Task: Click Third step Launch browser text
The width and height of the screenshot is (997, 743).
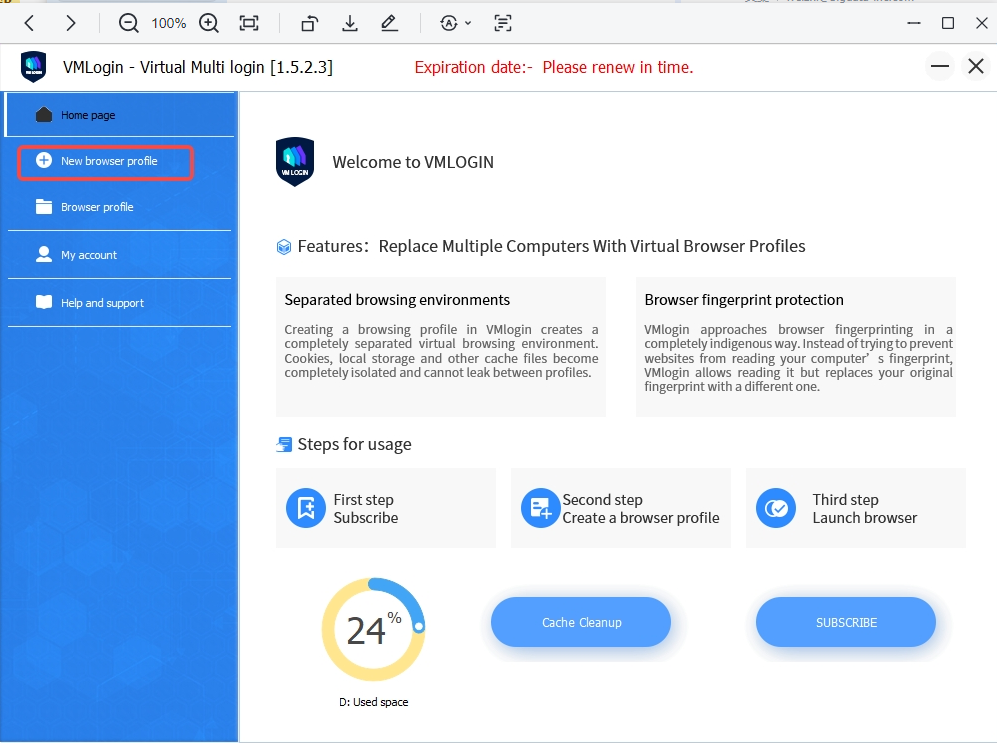Action: (x=865, y=508)
